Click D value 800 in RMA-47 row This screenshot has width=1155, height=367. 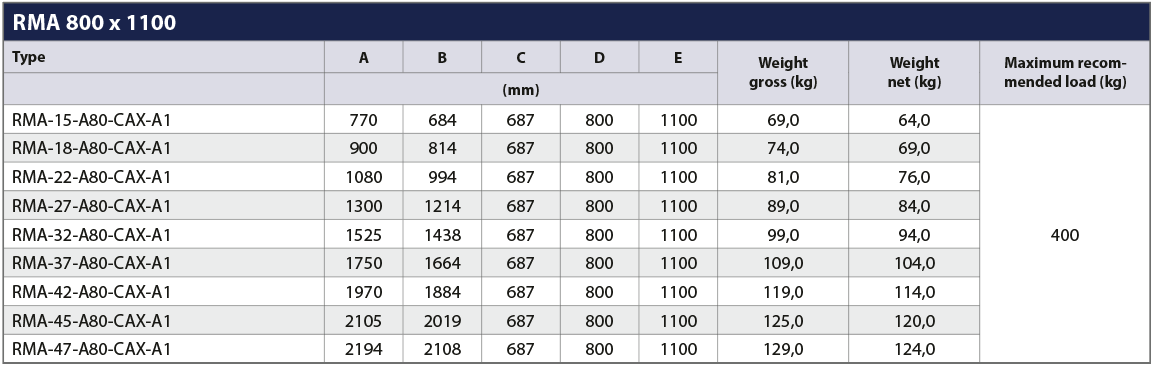pyautogui.click(x=599, y=349)
